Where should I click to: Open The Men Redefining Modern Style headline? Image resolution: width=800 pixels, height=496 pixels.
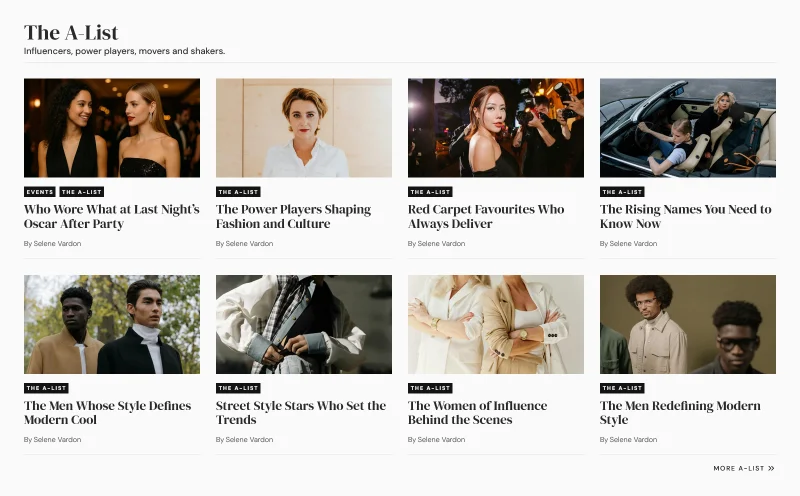point(680,412)
